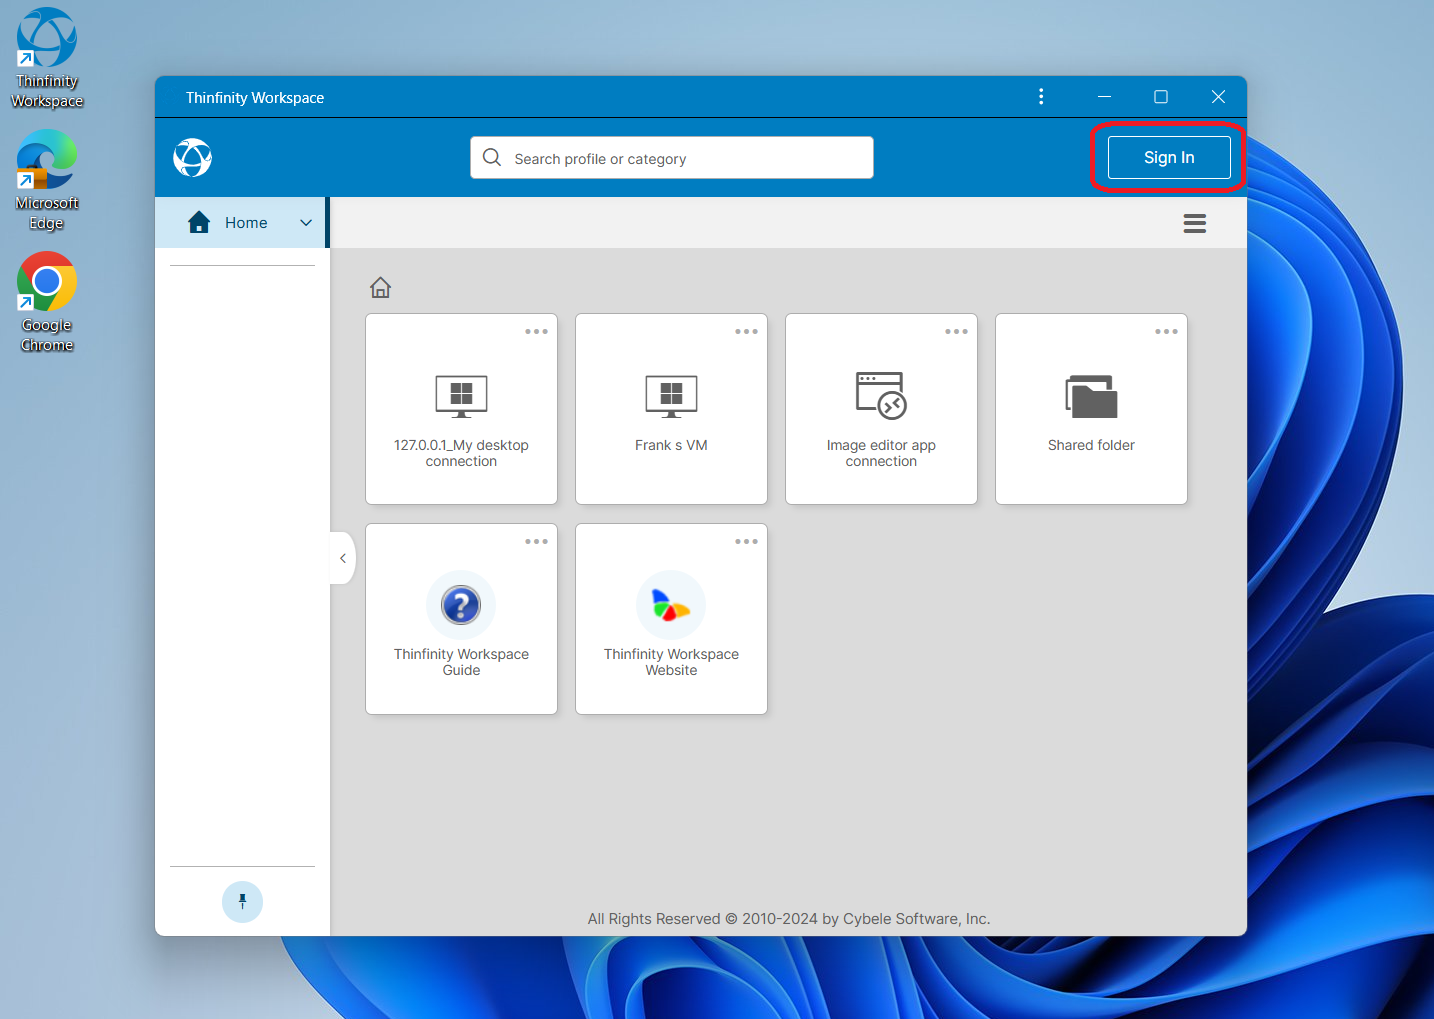This screenshot has width=1434, height=1019.
Task: Click the search profile or category field
Action: coord(672,158)
